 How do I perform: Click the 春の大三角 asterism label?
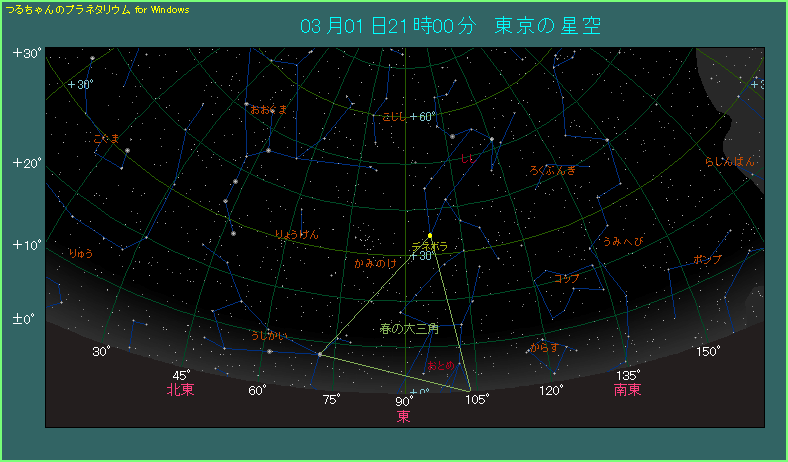point(408,328)
